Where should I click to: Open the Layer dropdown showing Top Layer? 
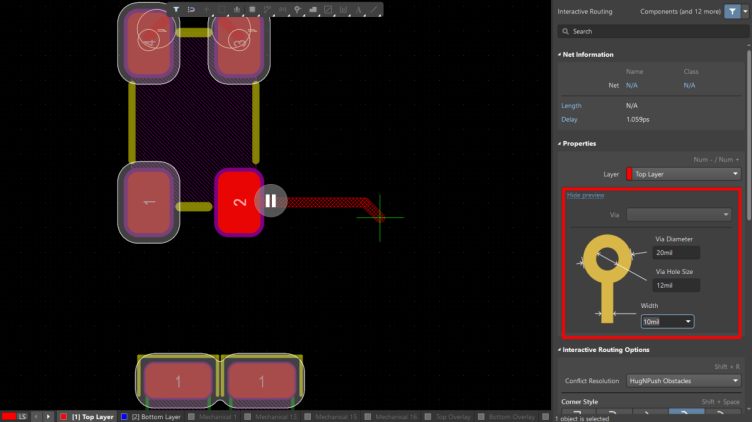[686, 174]
